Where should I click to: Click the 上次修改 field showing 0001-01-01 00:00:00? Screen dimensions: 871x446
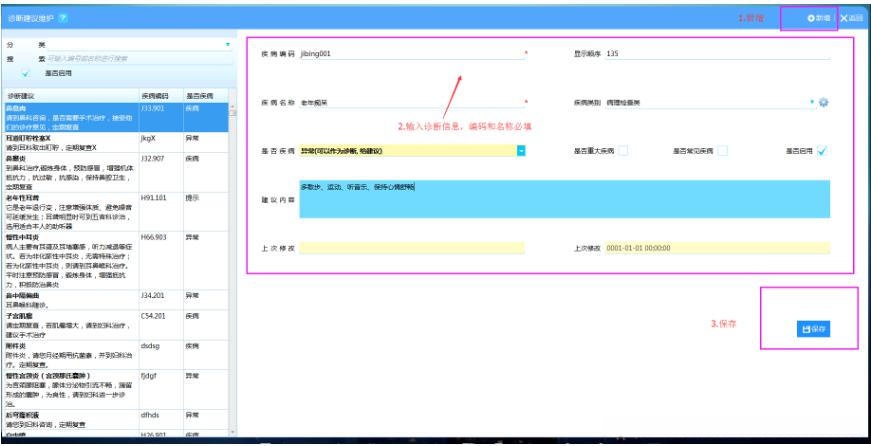pyautogui.click(x=718, y=248)
